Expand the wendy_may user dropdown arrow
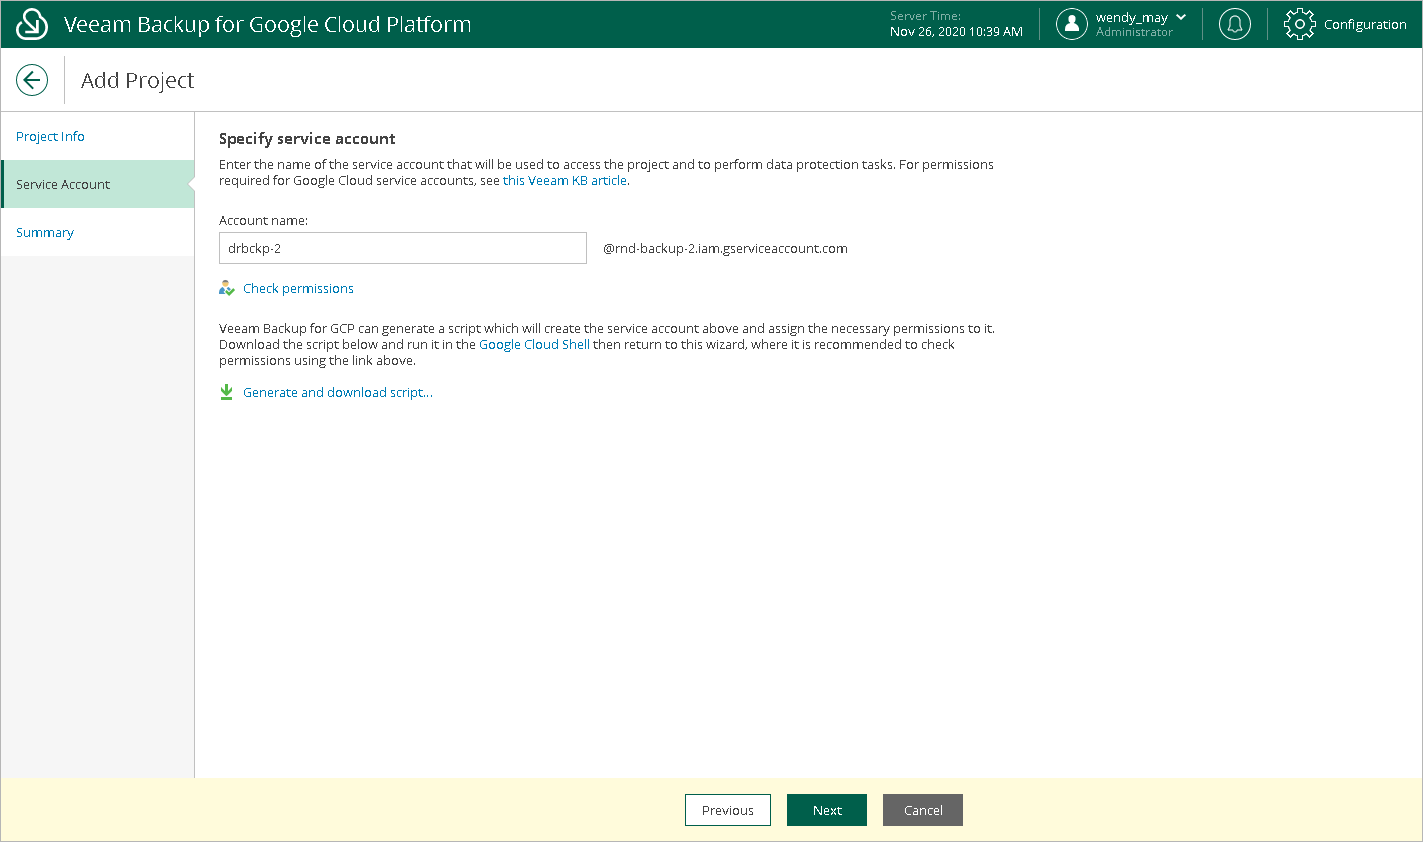The image size is (1423, 842). [1181, 17]
